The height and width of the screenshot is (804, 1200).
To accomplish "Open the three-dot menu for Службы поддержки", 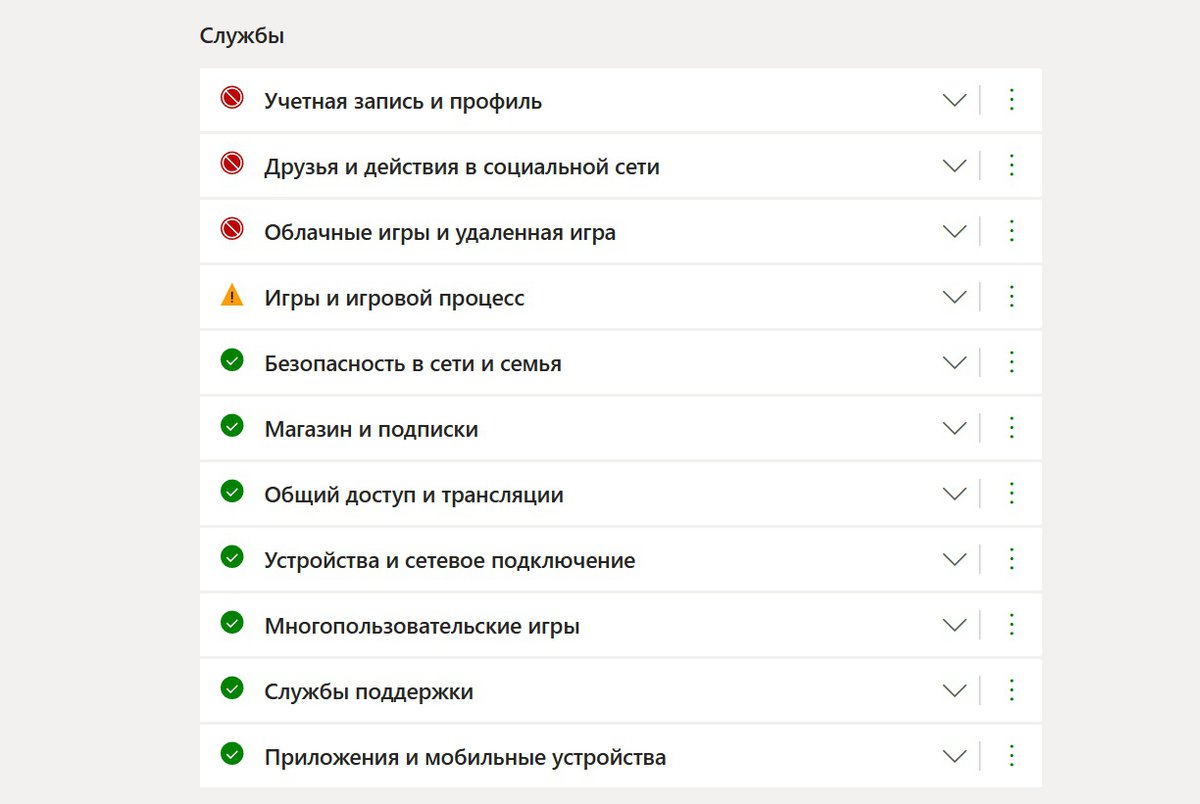I will [x=1011, y=690].
